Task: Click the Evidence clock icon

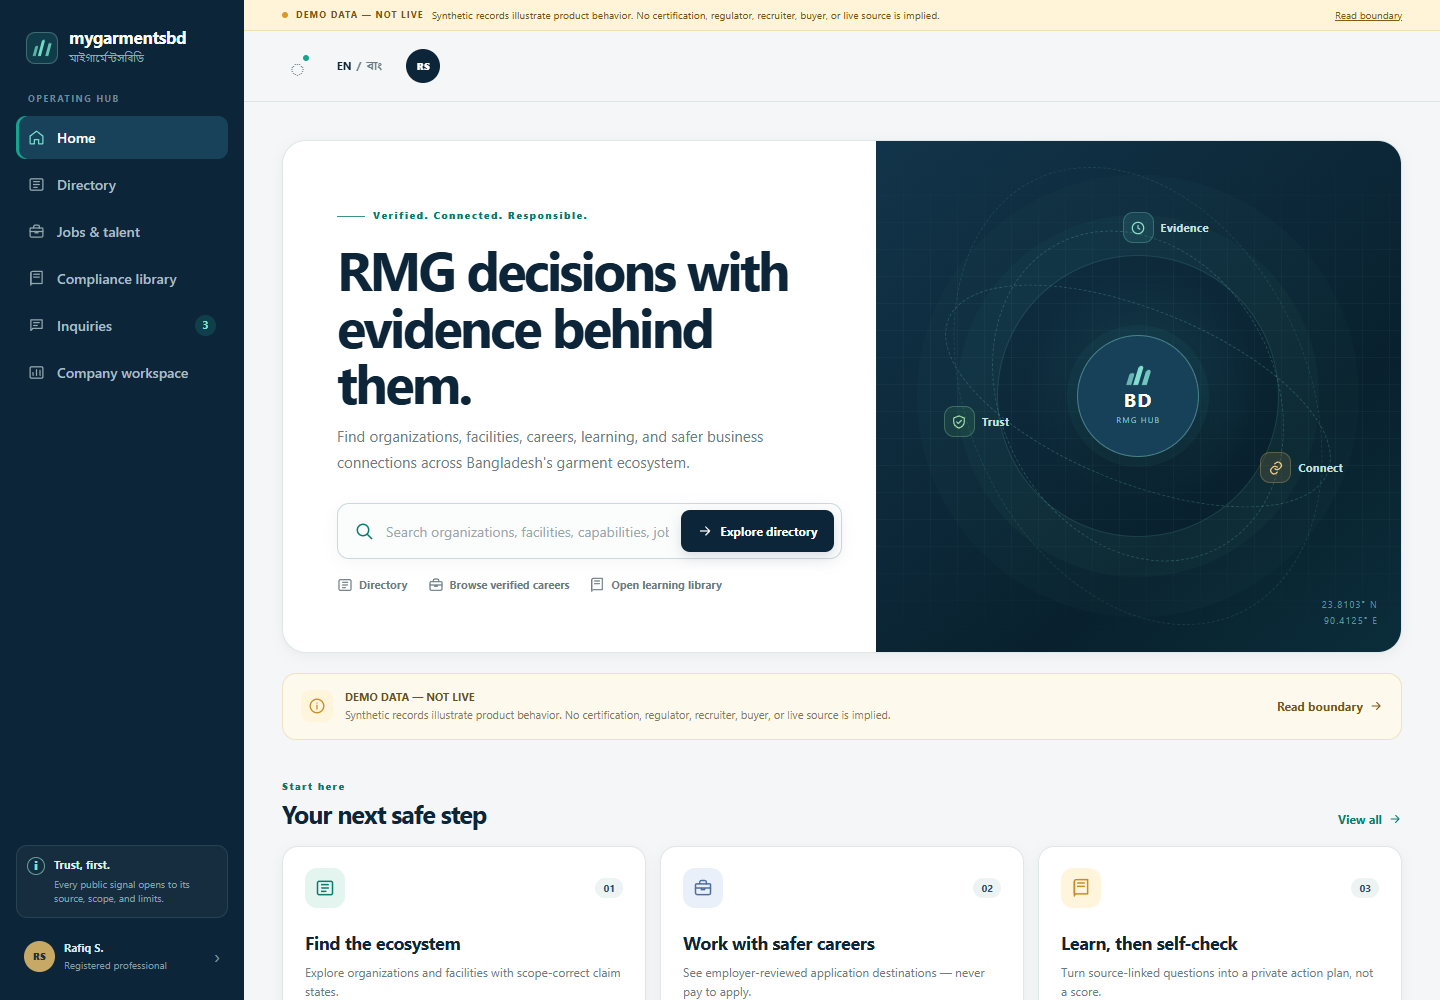Action: pyautogui.click(x=1138, y=228)
